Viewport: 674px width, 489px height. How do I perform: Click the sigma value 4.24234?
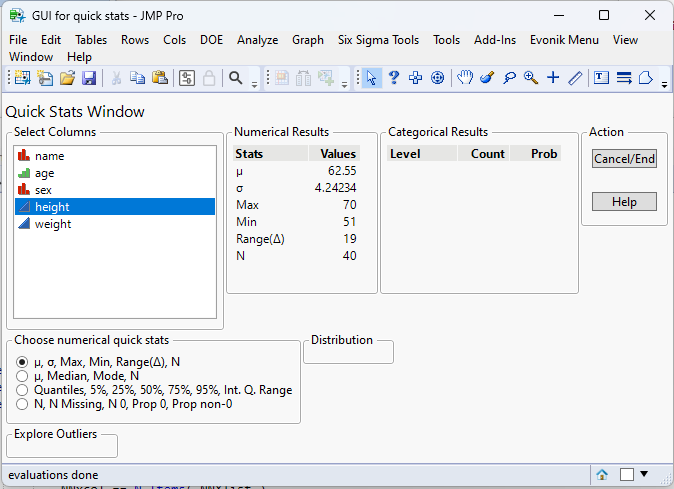click(x=335, y=188)
